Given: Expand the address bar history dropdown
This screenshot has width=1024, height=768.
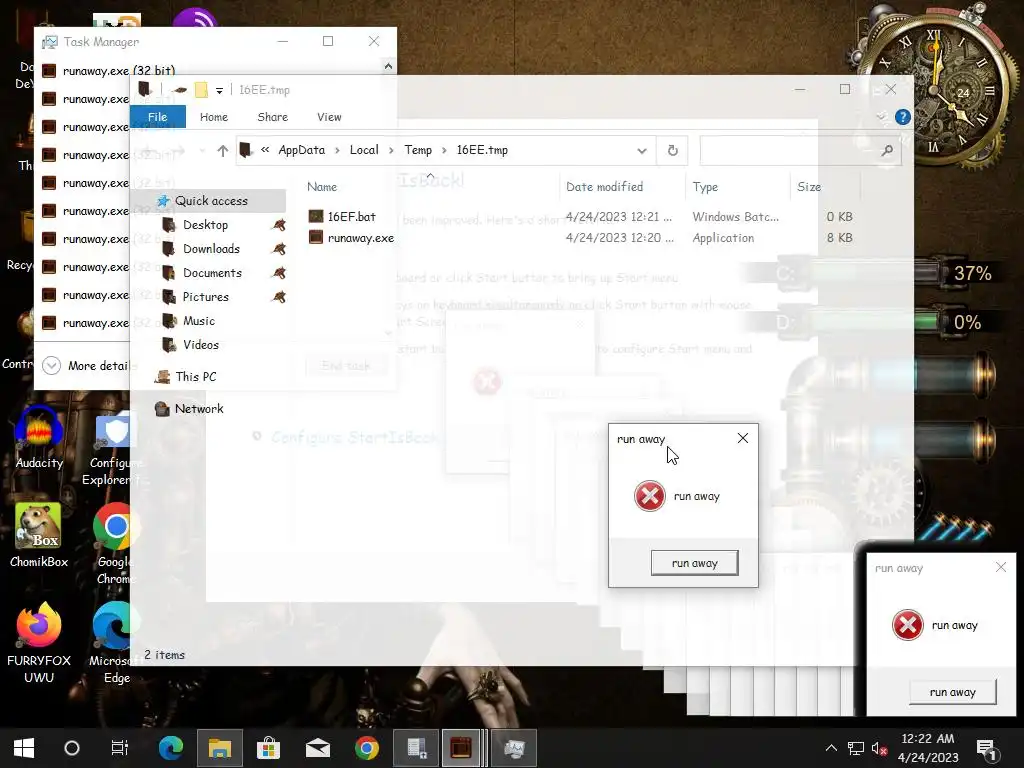Looking at the screenshot, I should tap(642, 151).
